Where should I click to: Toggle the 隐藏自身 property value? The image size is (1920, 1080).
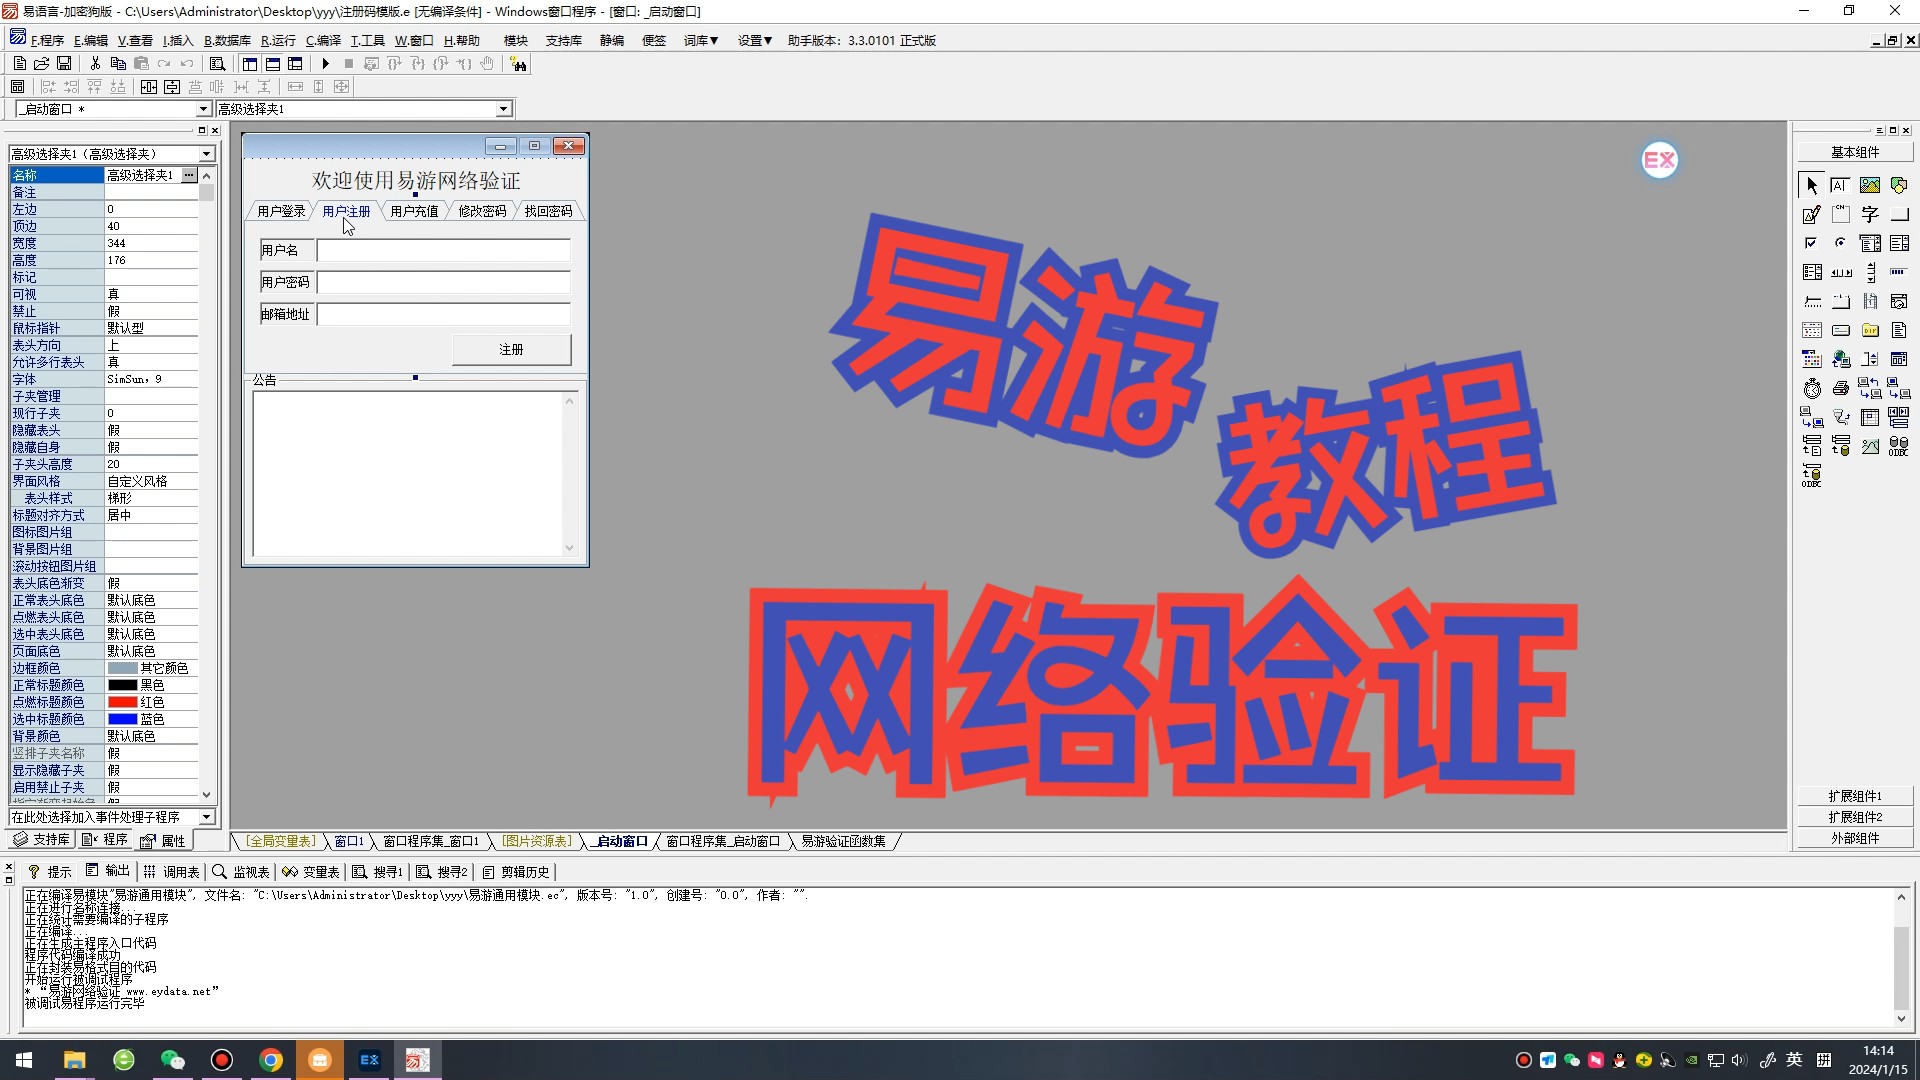tap(151, 447)
